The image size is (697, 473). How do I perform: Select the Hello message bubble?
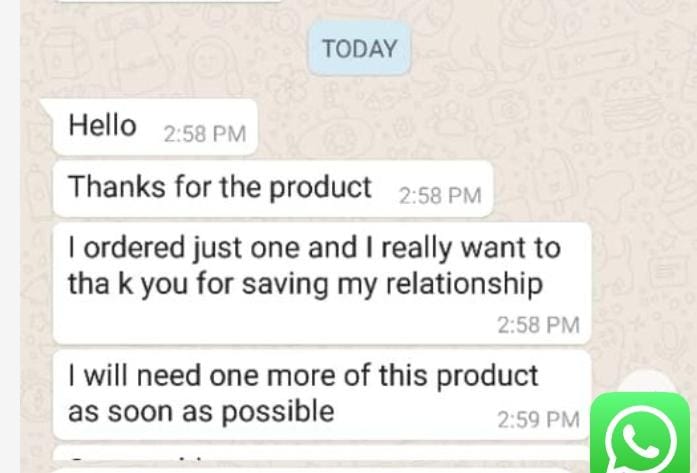coord(151,127)
